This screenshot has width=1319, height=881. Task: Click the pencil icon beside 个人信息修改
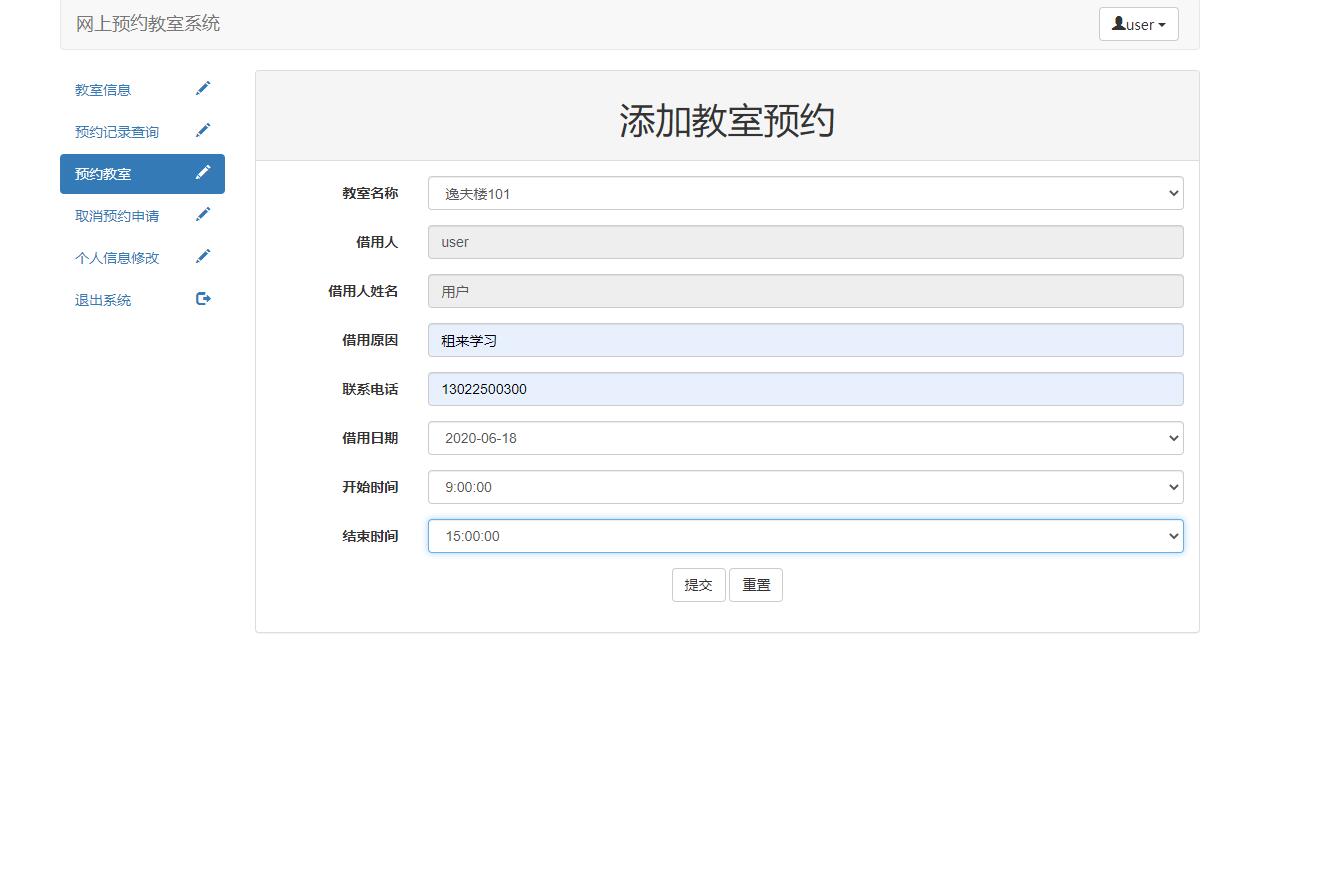click(x=203, y=256)
